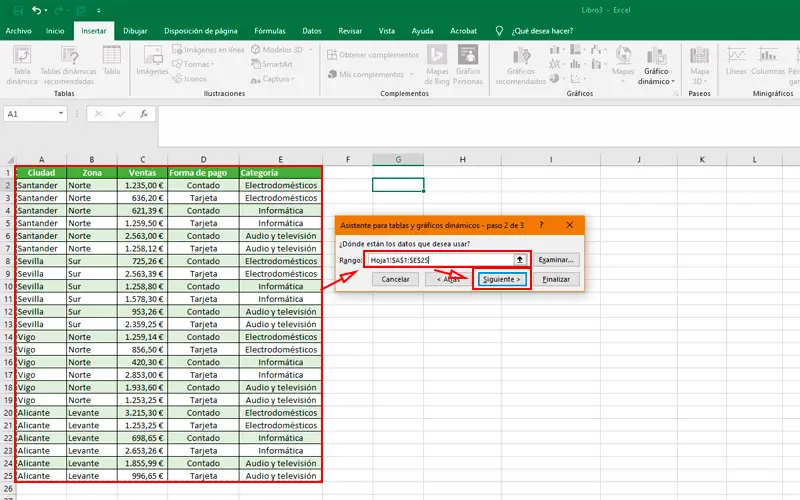Screen dimensions: 800x500
Task: Open the Name Box dropdown arrow
Action: pos(61,114)
